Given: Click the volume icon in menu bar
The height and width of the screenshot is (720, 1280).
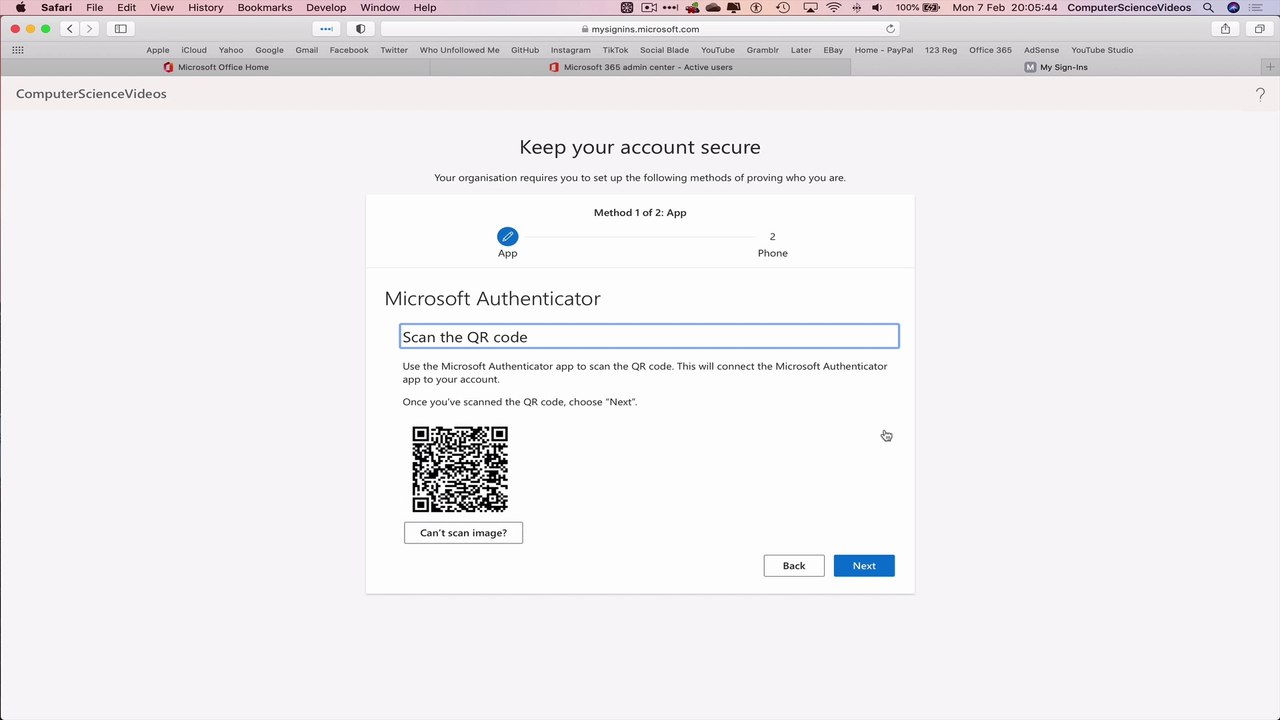Looking at the screenshot, I should click(x=877, y=7).
